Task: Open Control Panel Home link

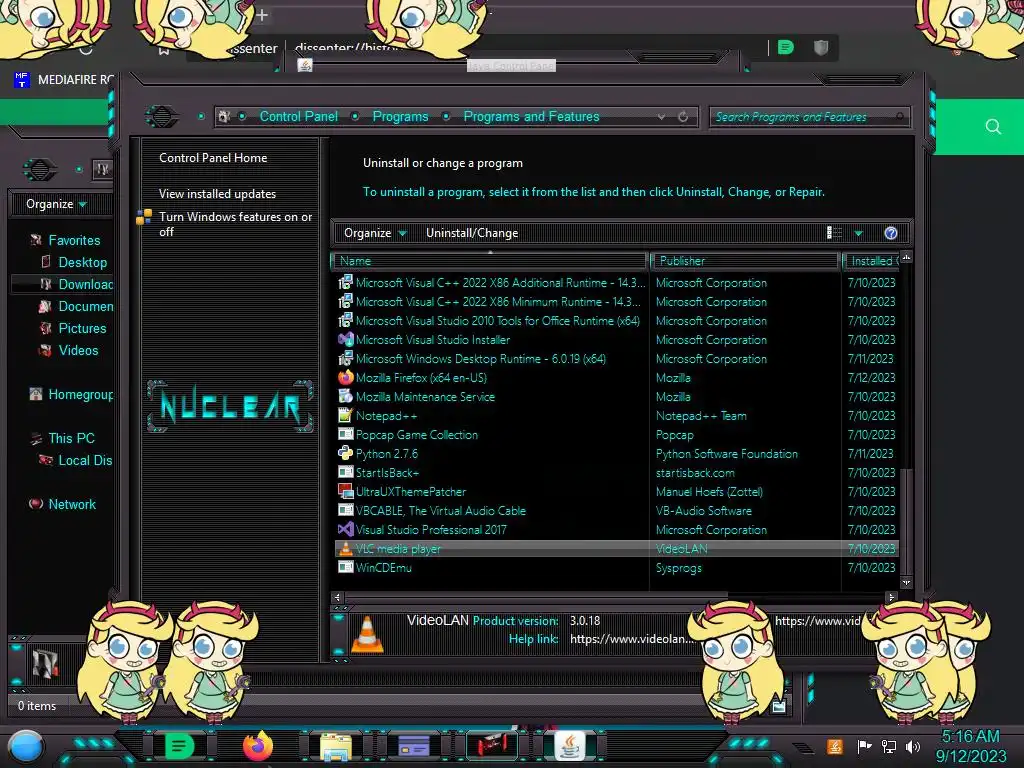Action: (x=213, y=158)
